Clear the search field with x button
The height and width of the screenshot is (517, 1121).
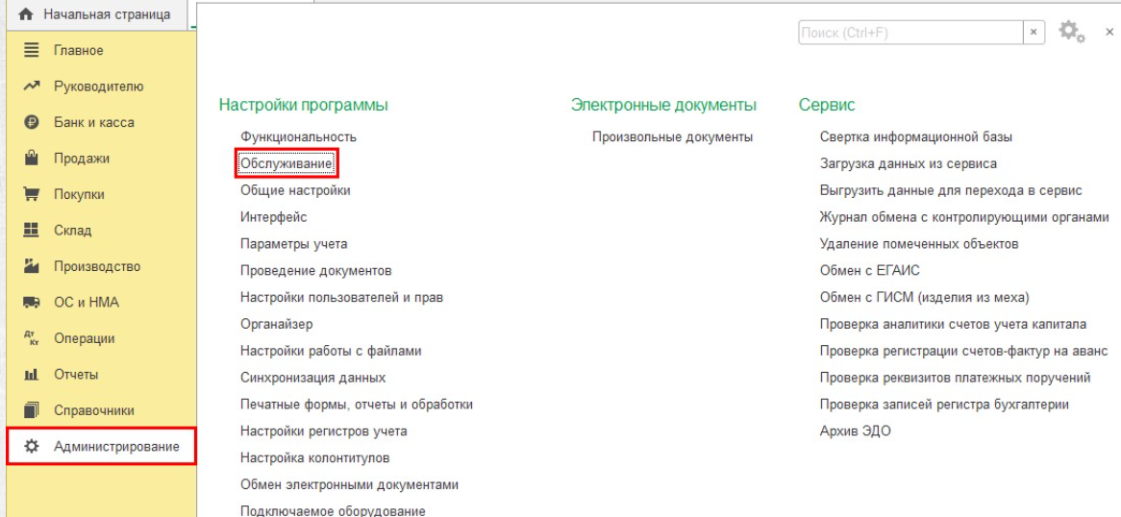coord(1034,33)
